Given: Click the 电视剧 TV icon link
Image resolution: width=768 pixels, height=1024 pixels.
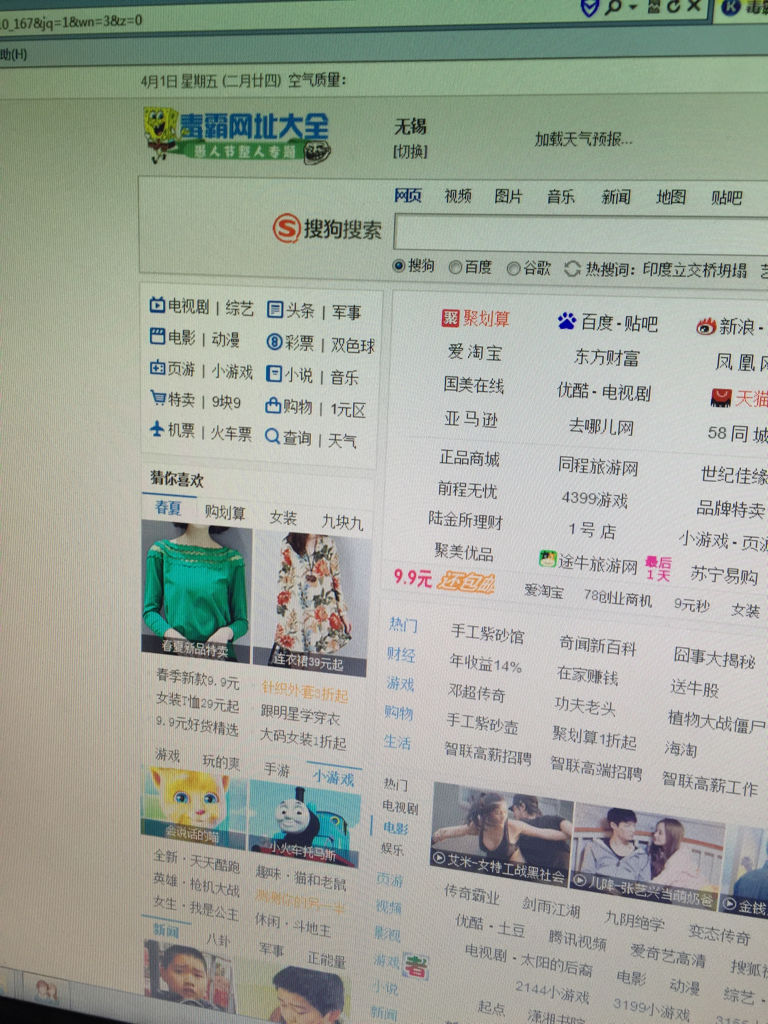Looking at the screenshot, I should coord(157,305).
